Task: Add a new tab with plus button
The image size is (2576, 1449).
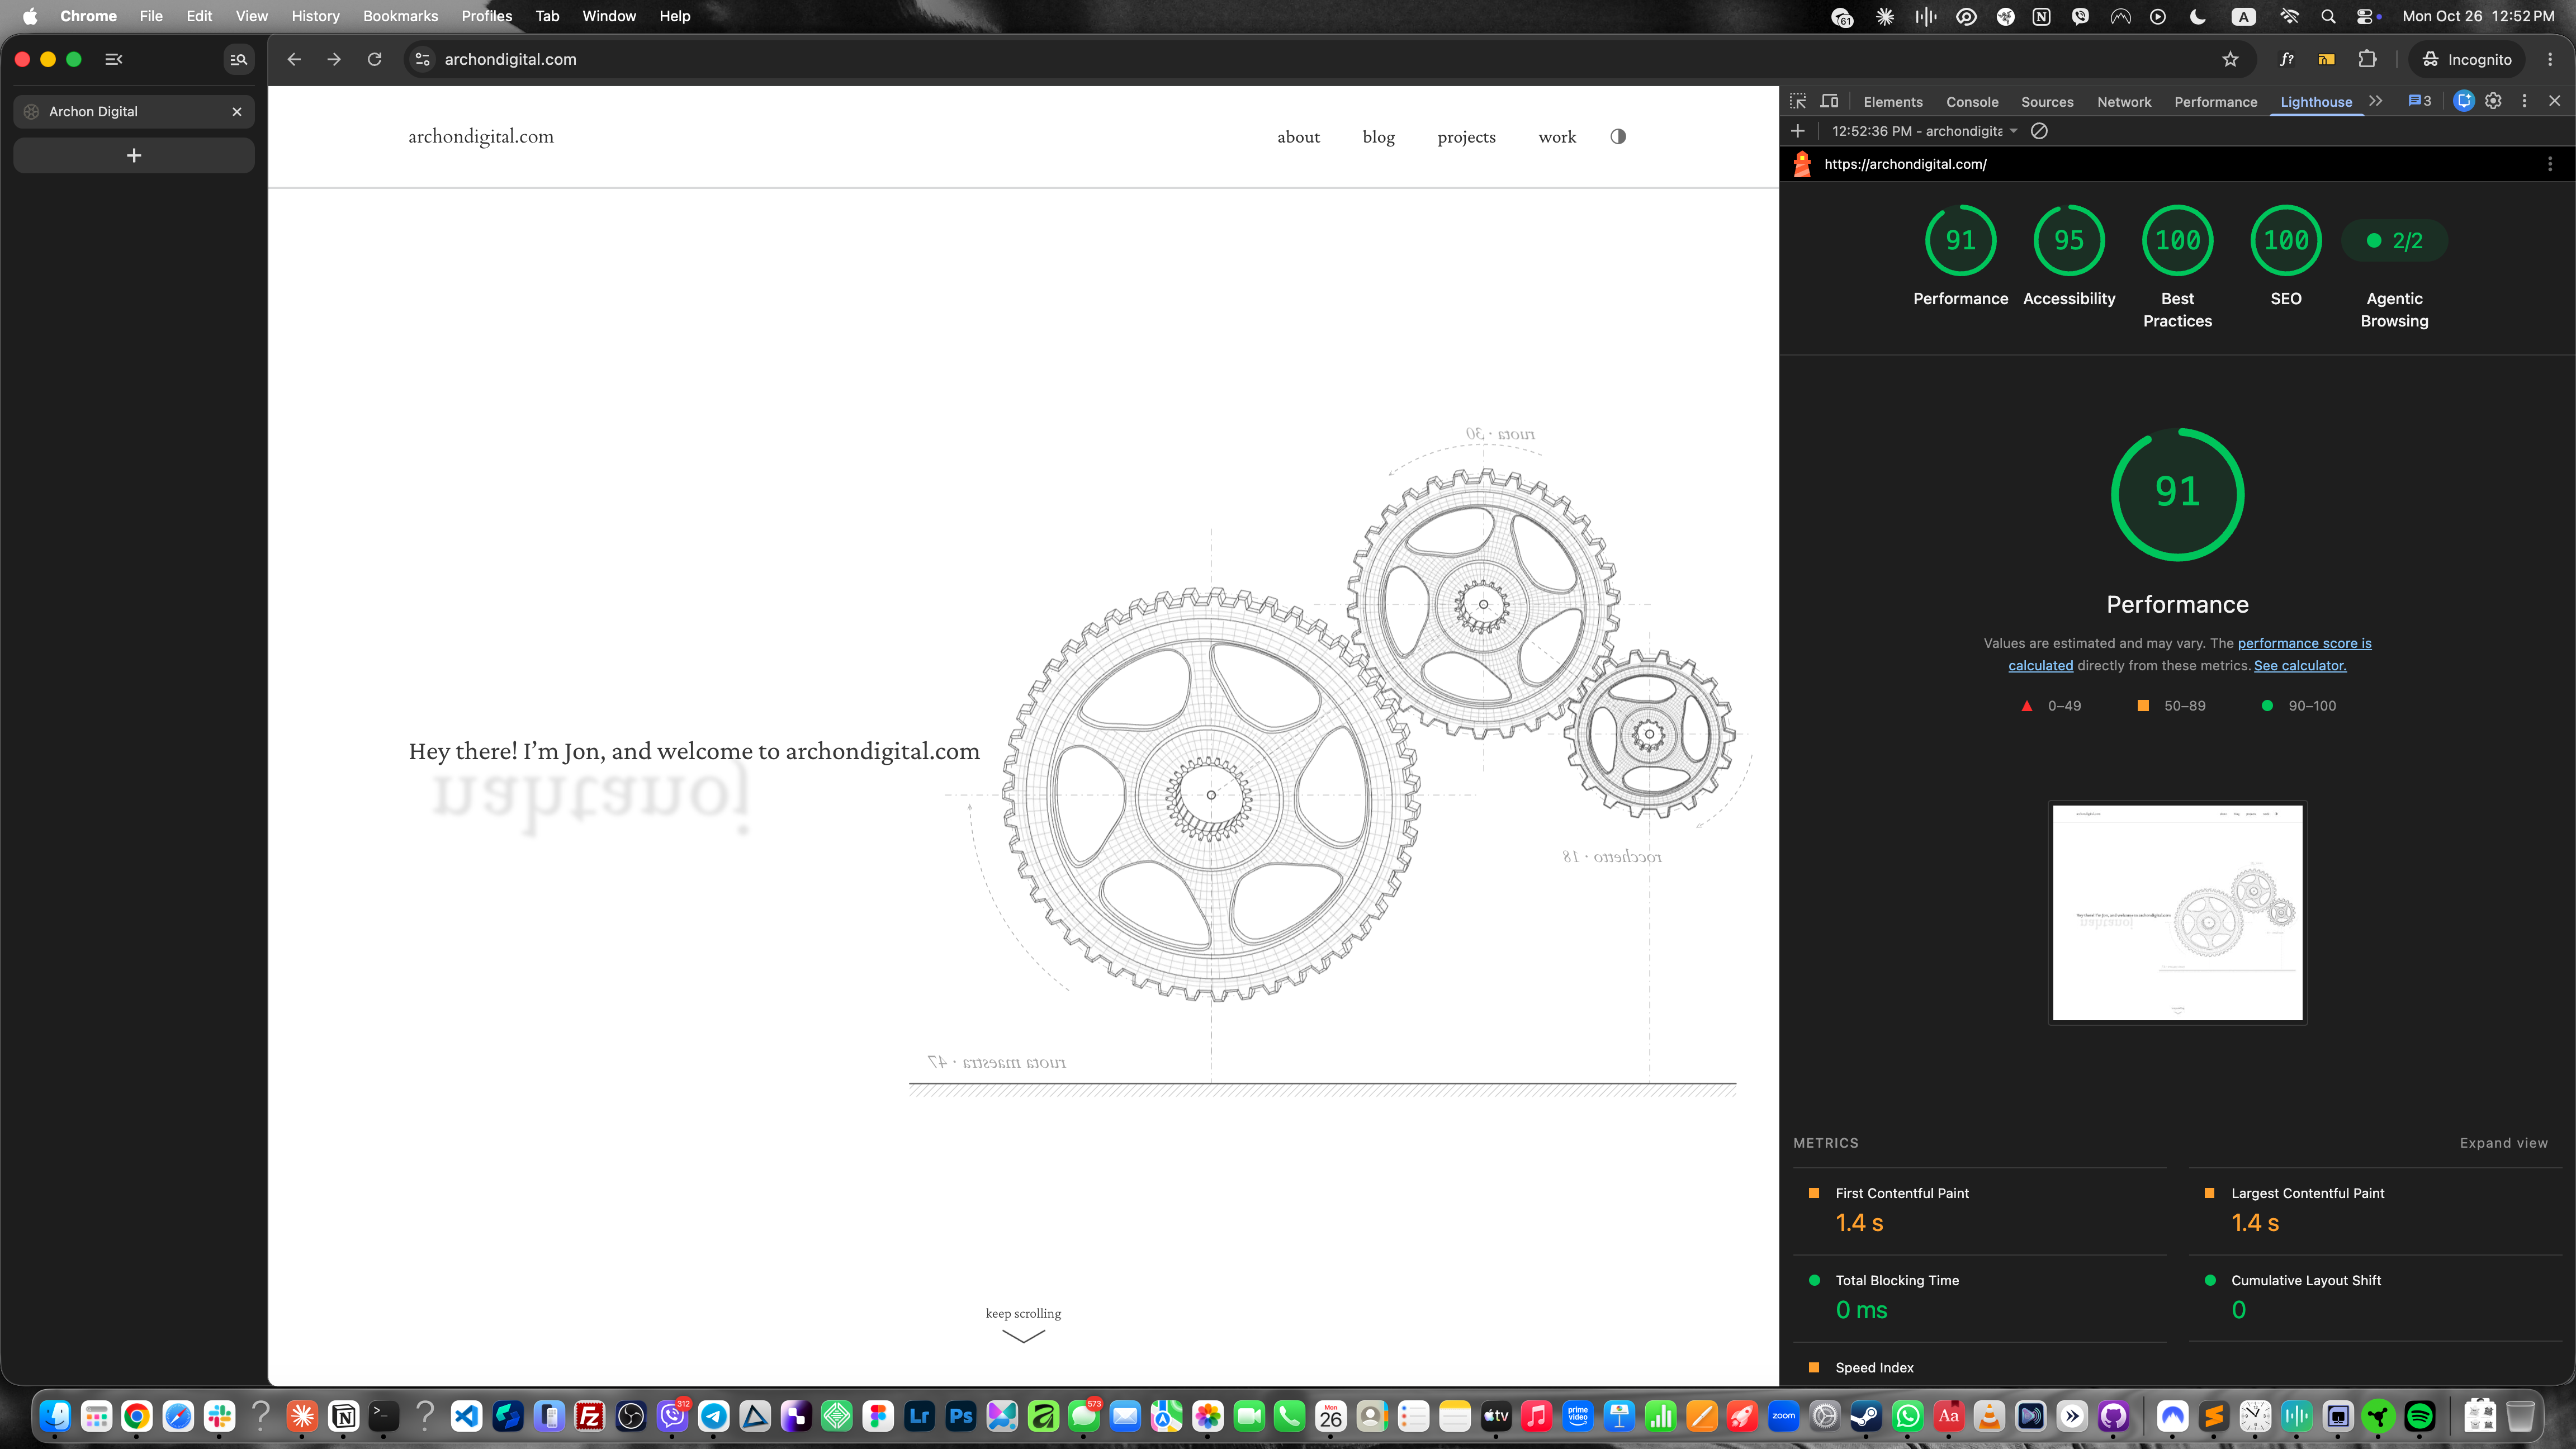Action: [x=134, y=155]
